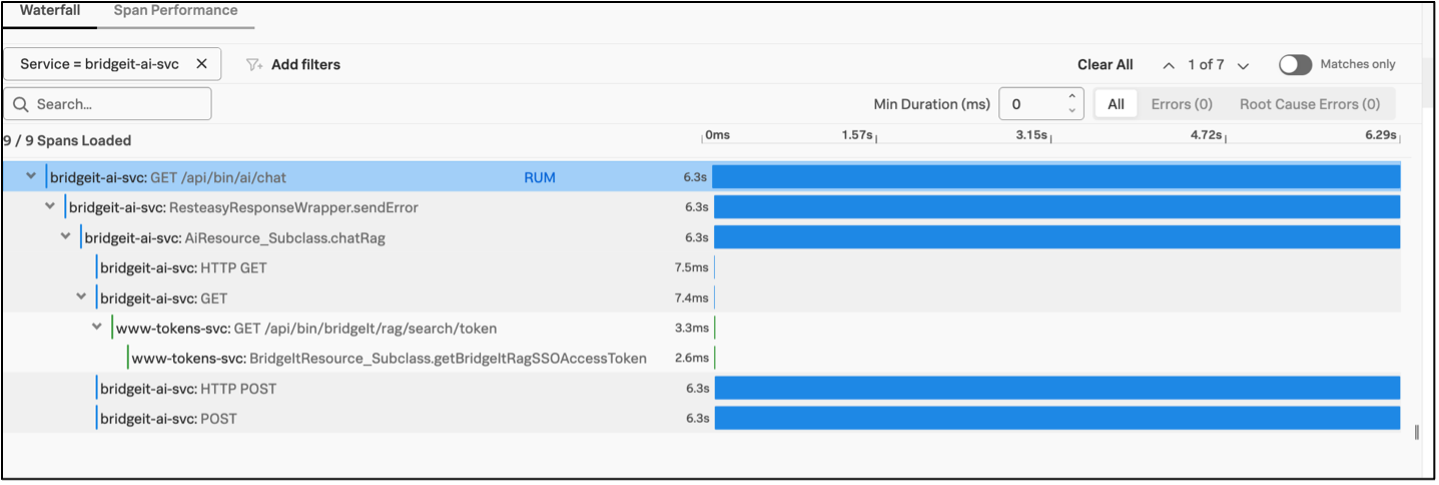
Task: Click the Add filters funnel icon
Action: point(254,64)
